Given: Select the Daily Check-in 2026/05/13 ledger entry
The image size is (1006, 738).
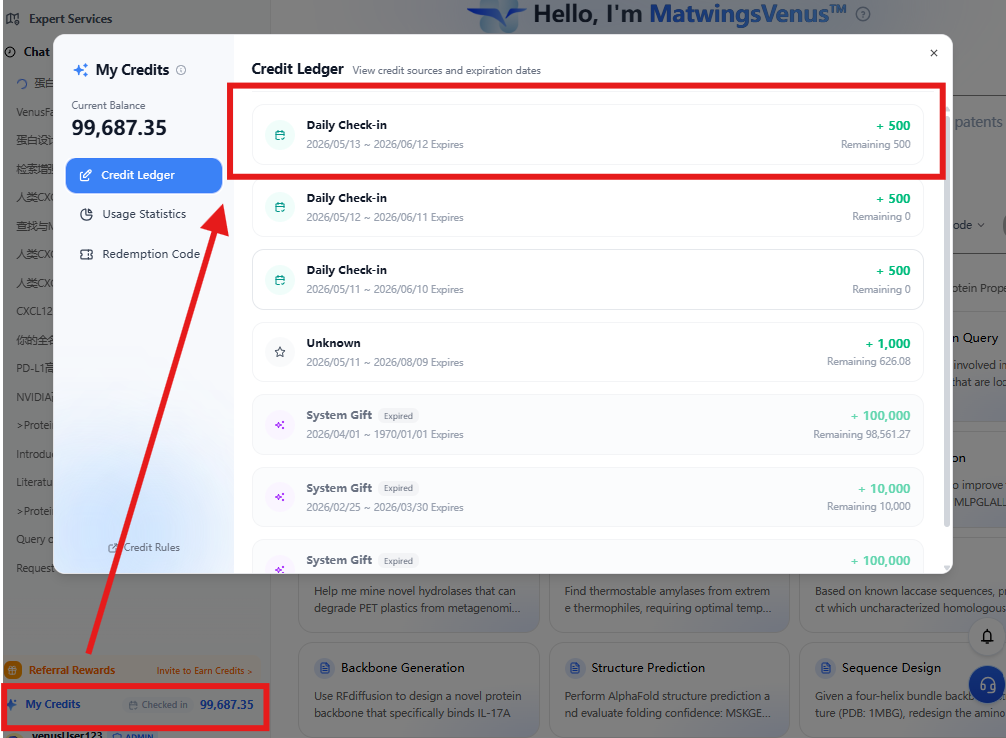Looking at the screenshot, I should 588,134.
